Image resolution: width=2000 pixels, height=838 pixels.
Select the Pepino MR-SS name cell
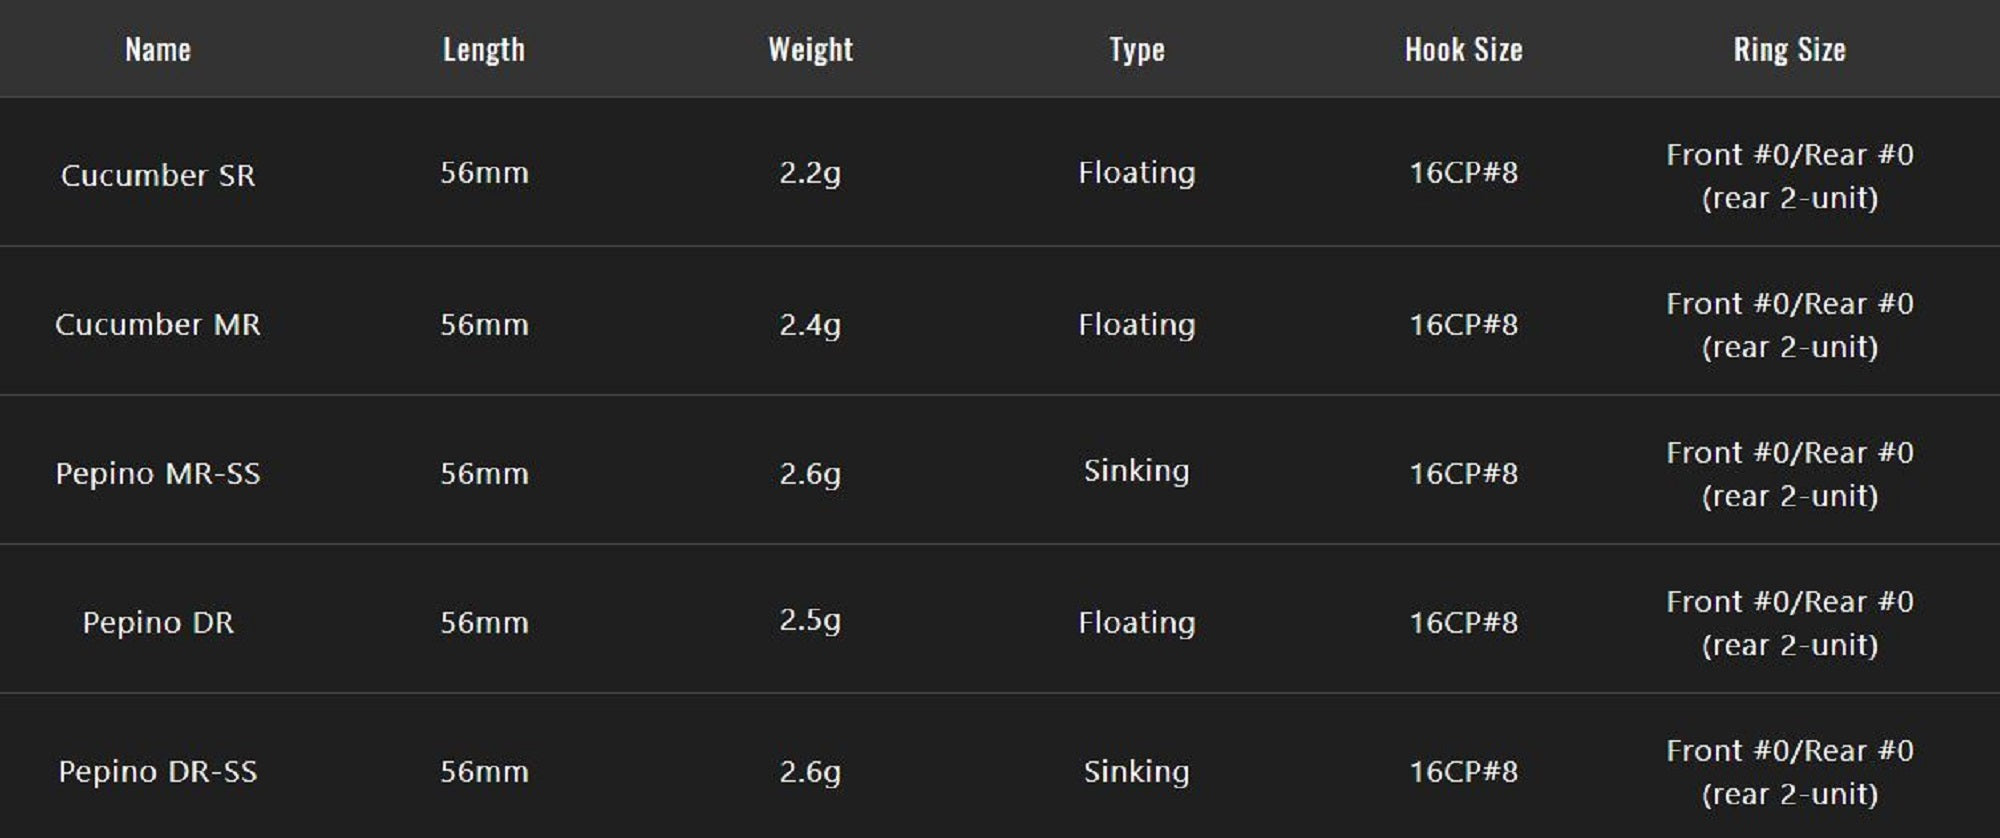tap(158, 473)
